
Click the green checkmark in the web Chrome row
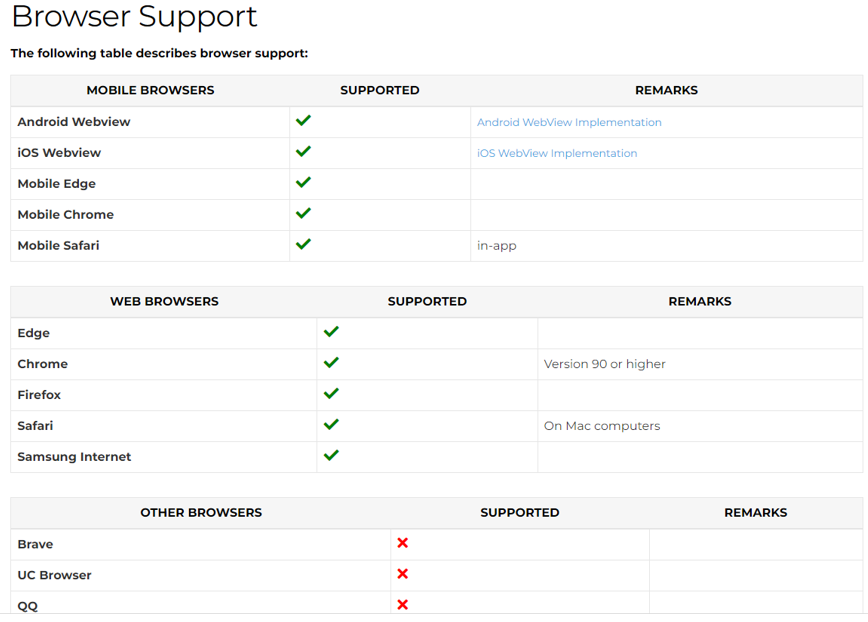tap(331, 363)
